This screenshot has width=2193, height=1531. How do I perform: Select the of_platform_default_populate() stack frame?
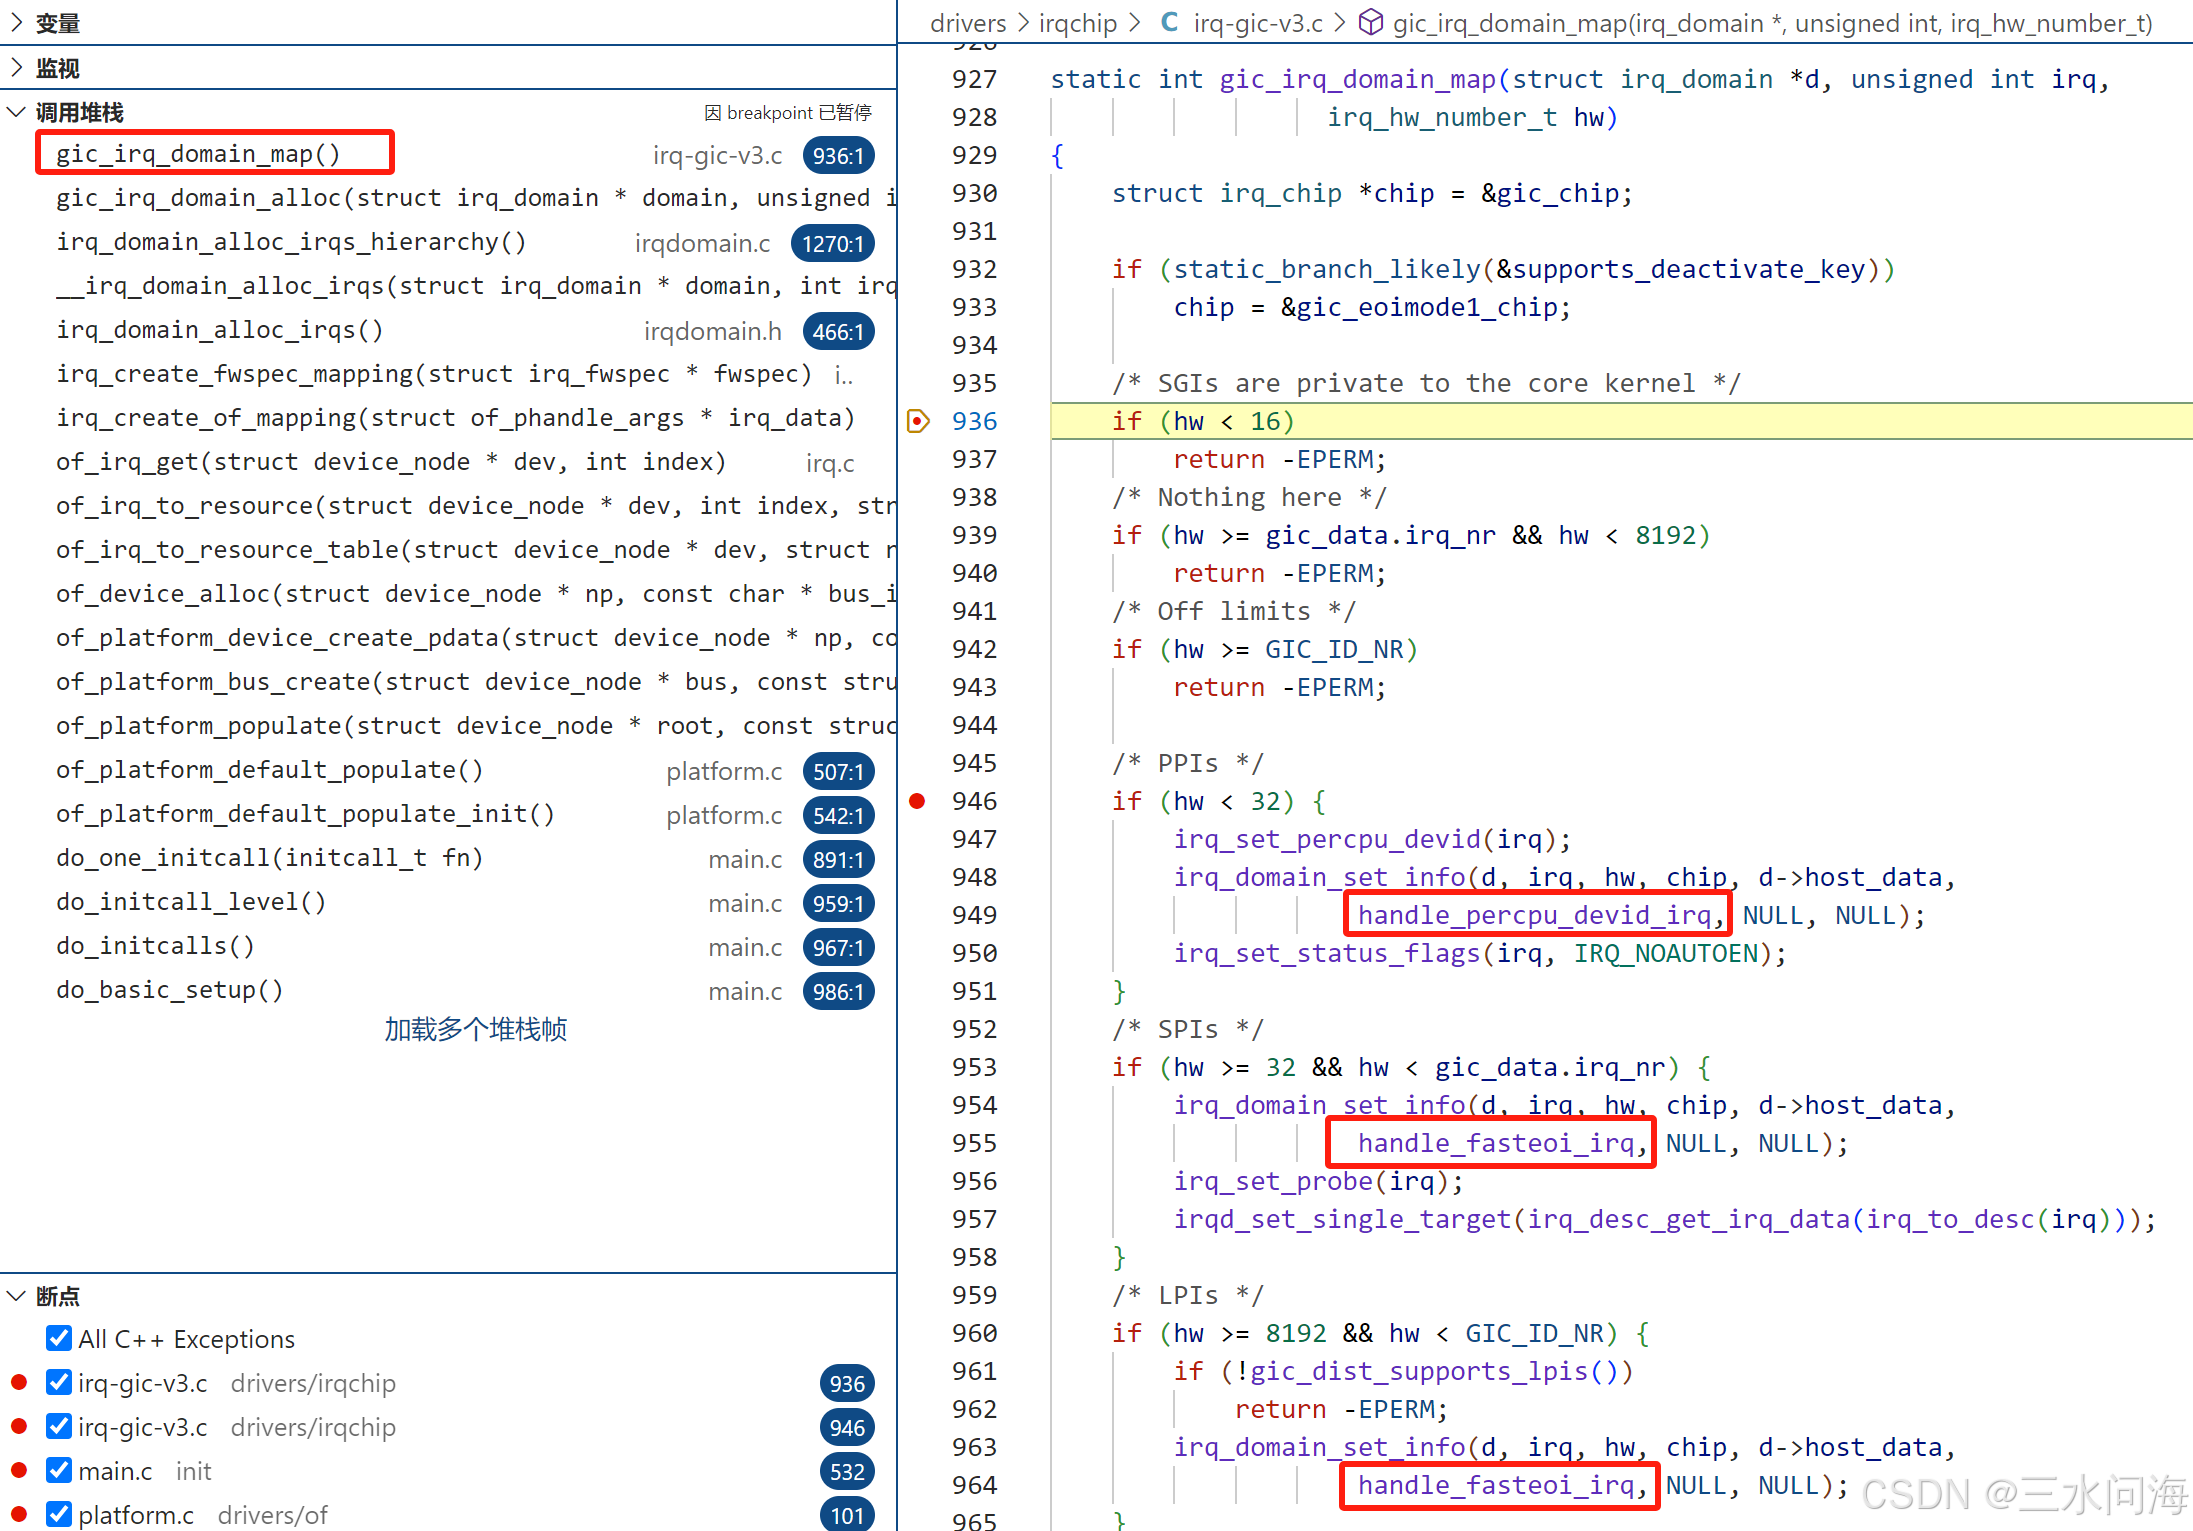click(x=270, y=770)
